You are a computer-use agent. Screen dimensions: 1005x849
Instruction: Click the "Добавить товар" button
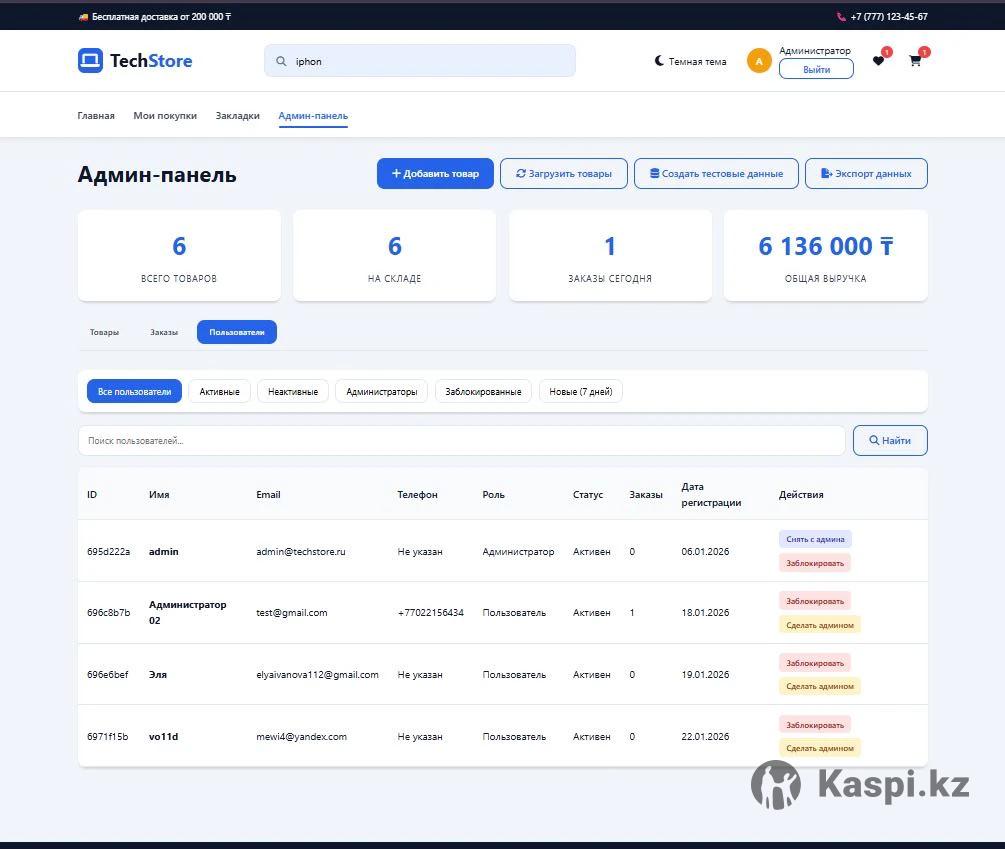click(435, 173)
